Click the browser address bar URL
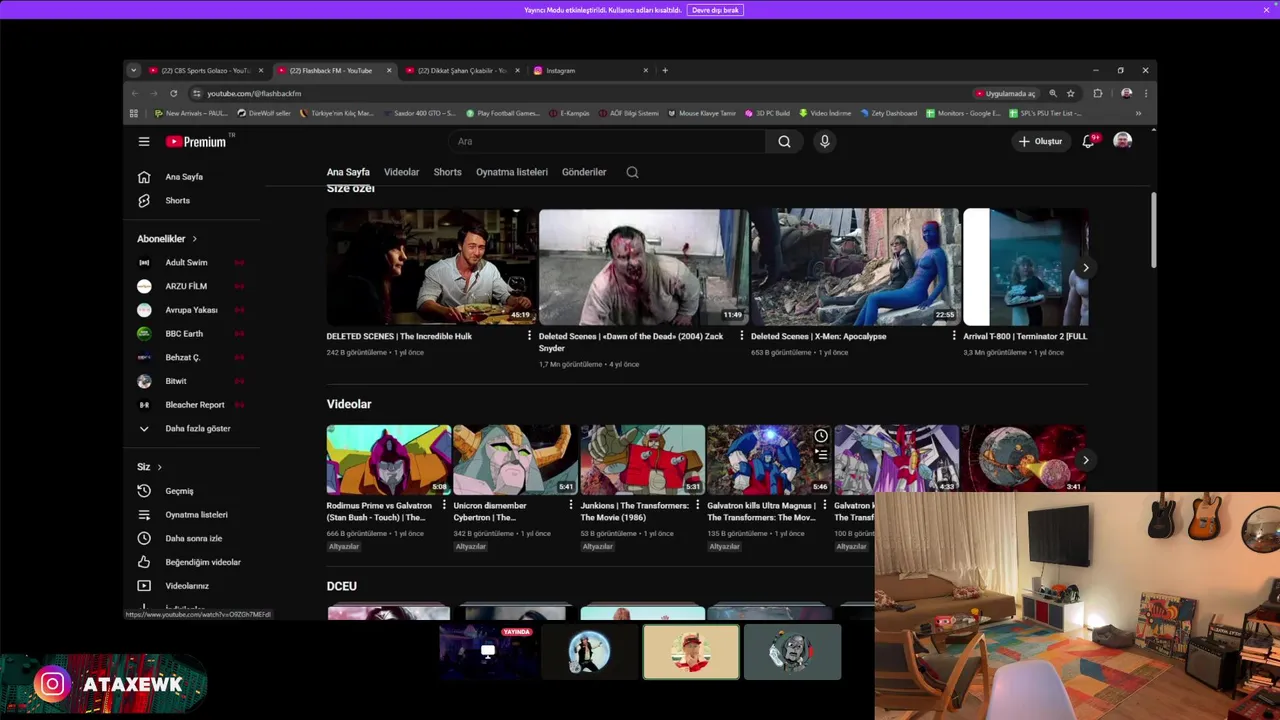The image size is (1280, 720). coord(254,93)
